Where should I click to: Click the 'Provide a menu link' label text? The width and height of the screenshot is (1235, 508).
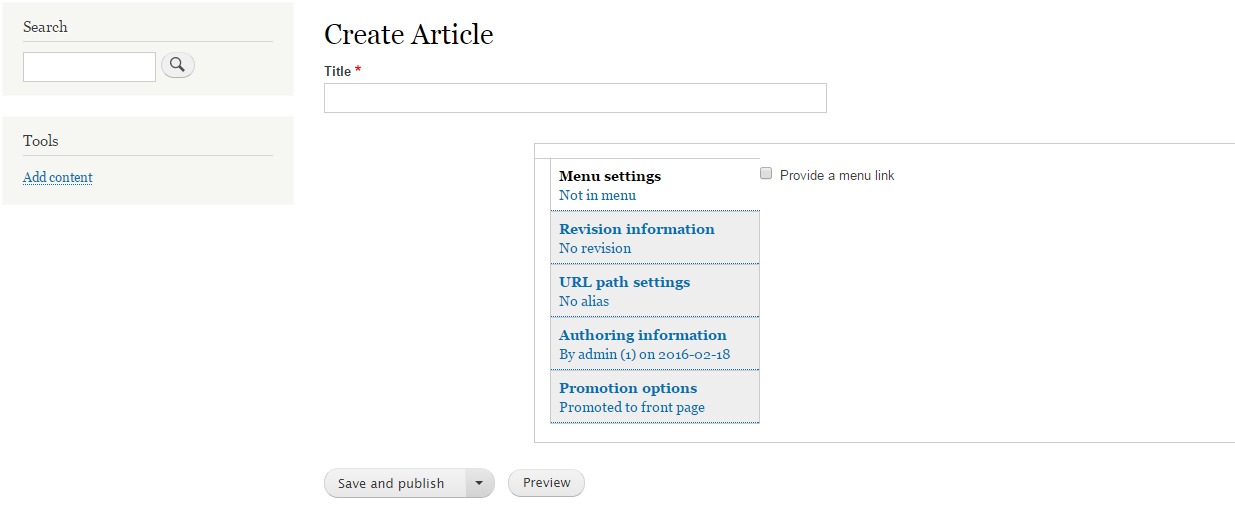pyautogui.click(x=837, y=175)
